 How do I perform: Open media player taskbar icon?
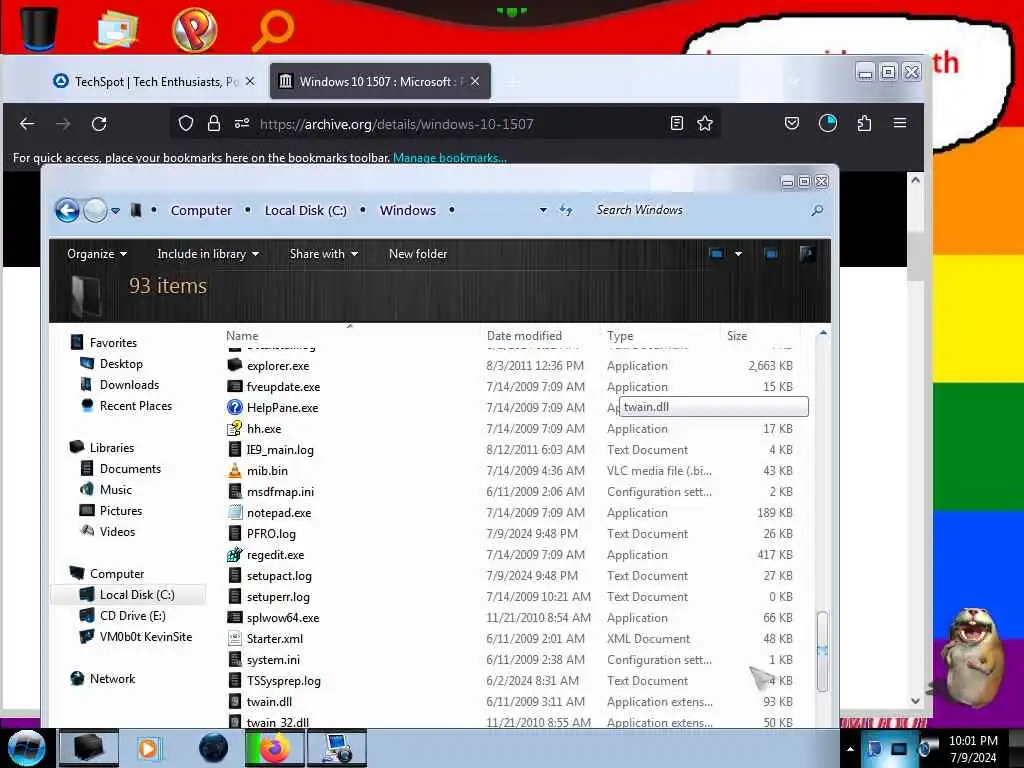[148, 748]
